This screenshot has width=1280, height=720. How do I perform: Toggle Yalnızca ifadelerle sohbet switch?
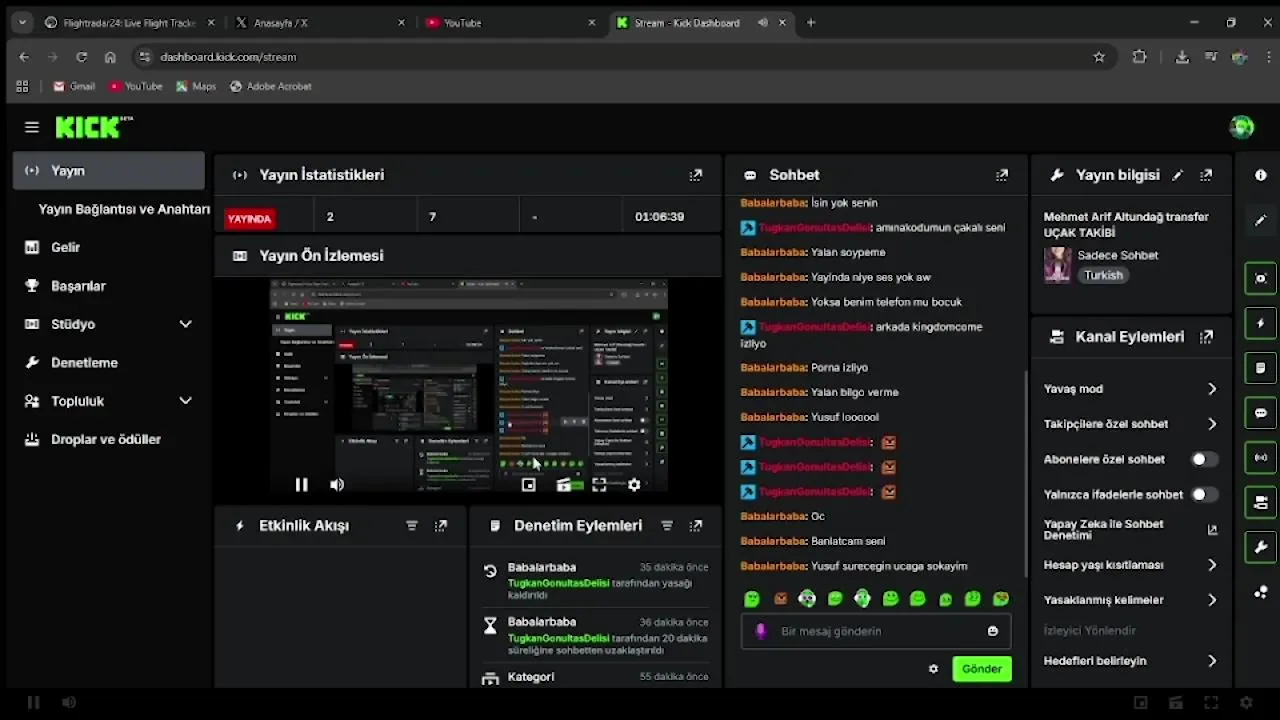1205,494
